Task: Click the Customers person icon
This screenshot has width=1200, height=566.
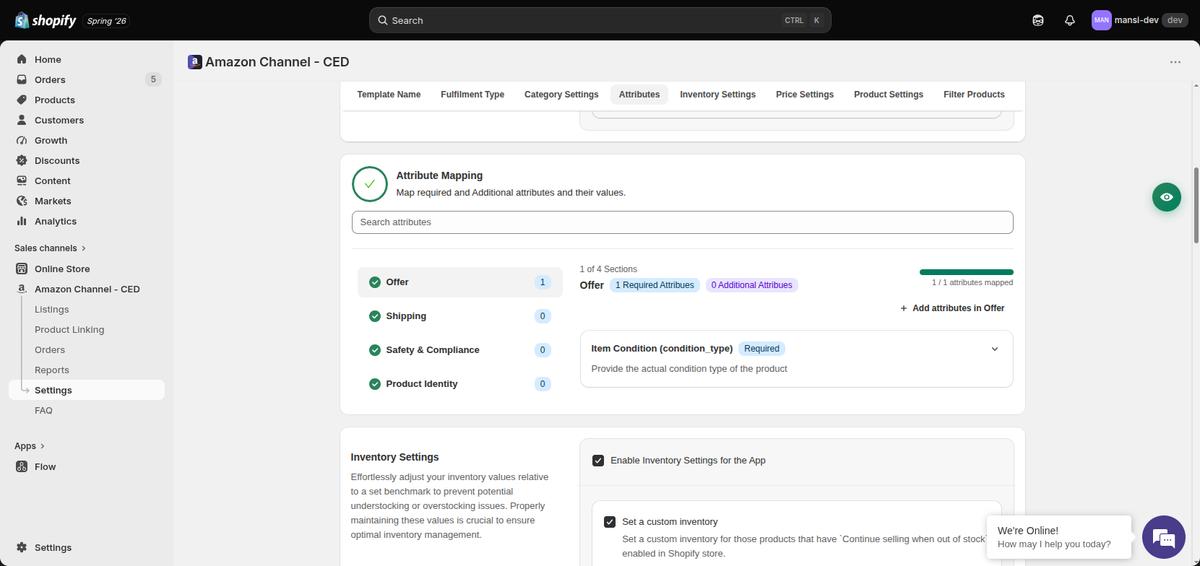Action: pos(22,120)
